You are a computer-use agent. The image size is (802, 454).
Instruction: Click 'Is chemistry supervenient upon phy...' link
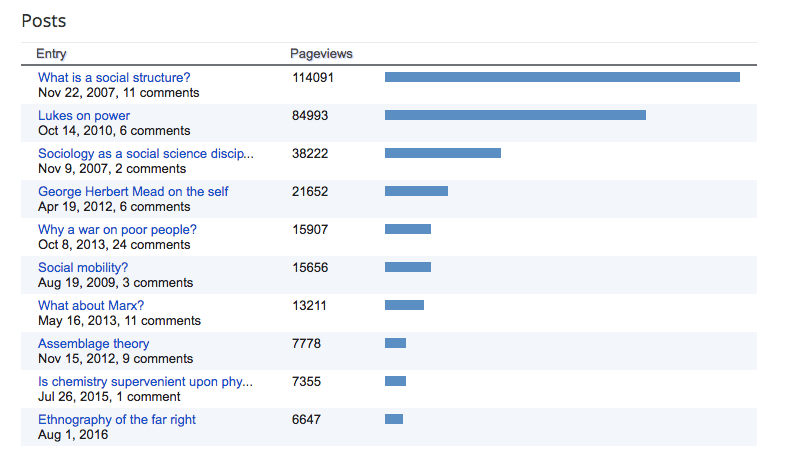pyautogui.click(x=145, y=381)
